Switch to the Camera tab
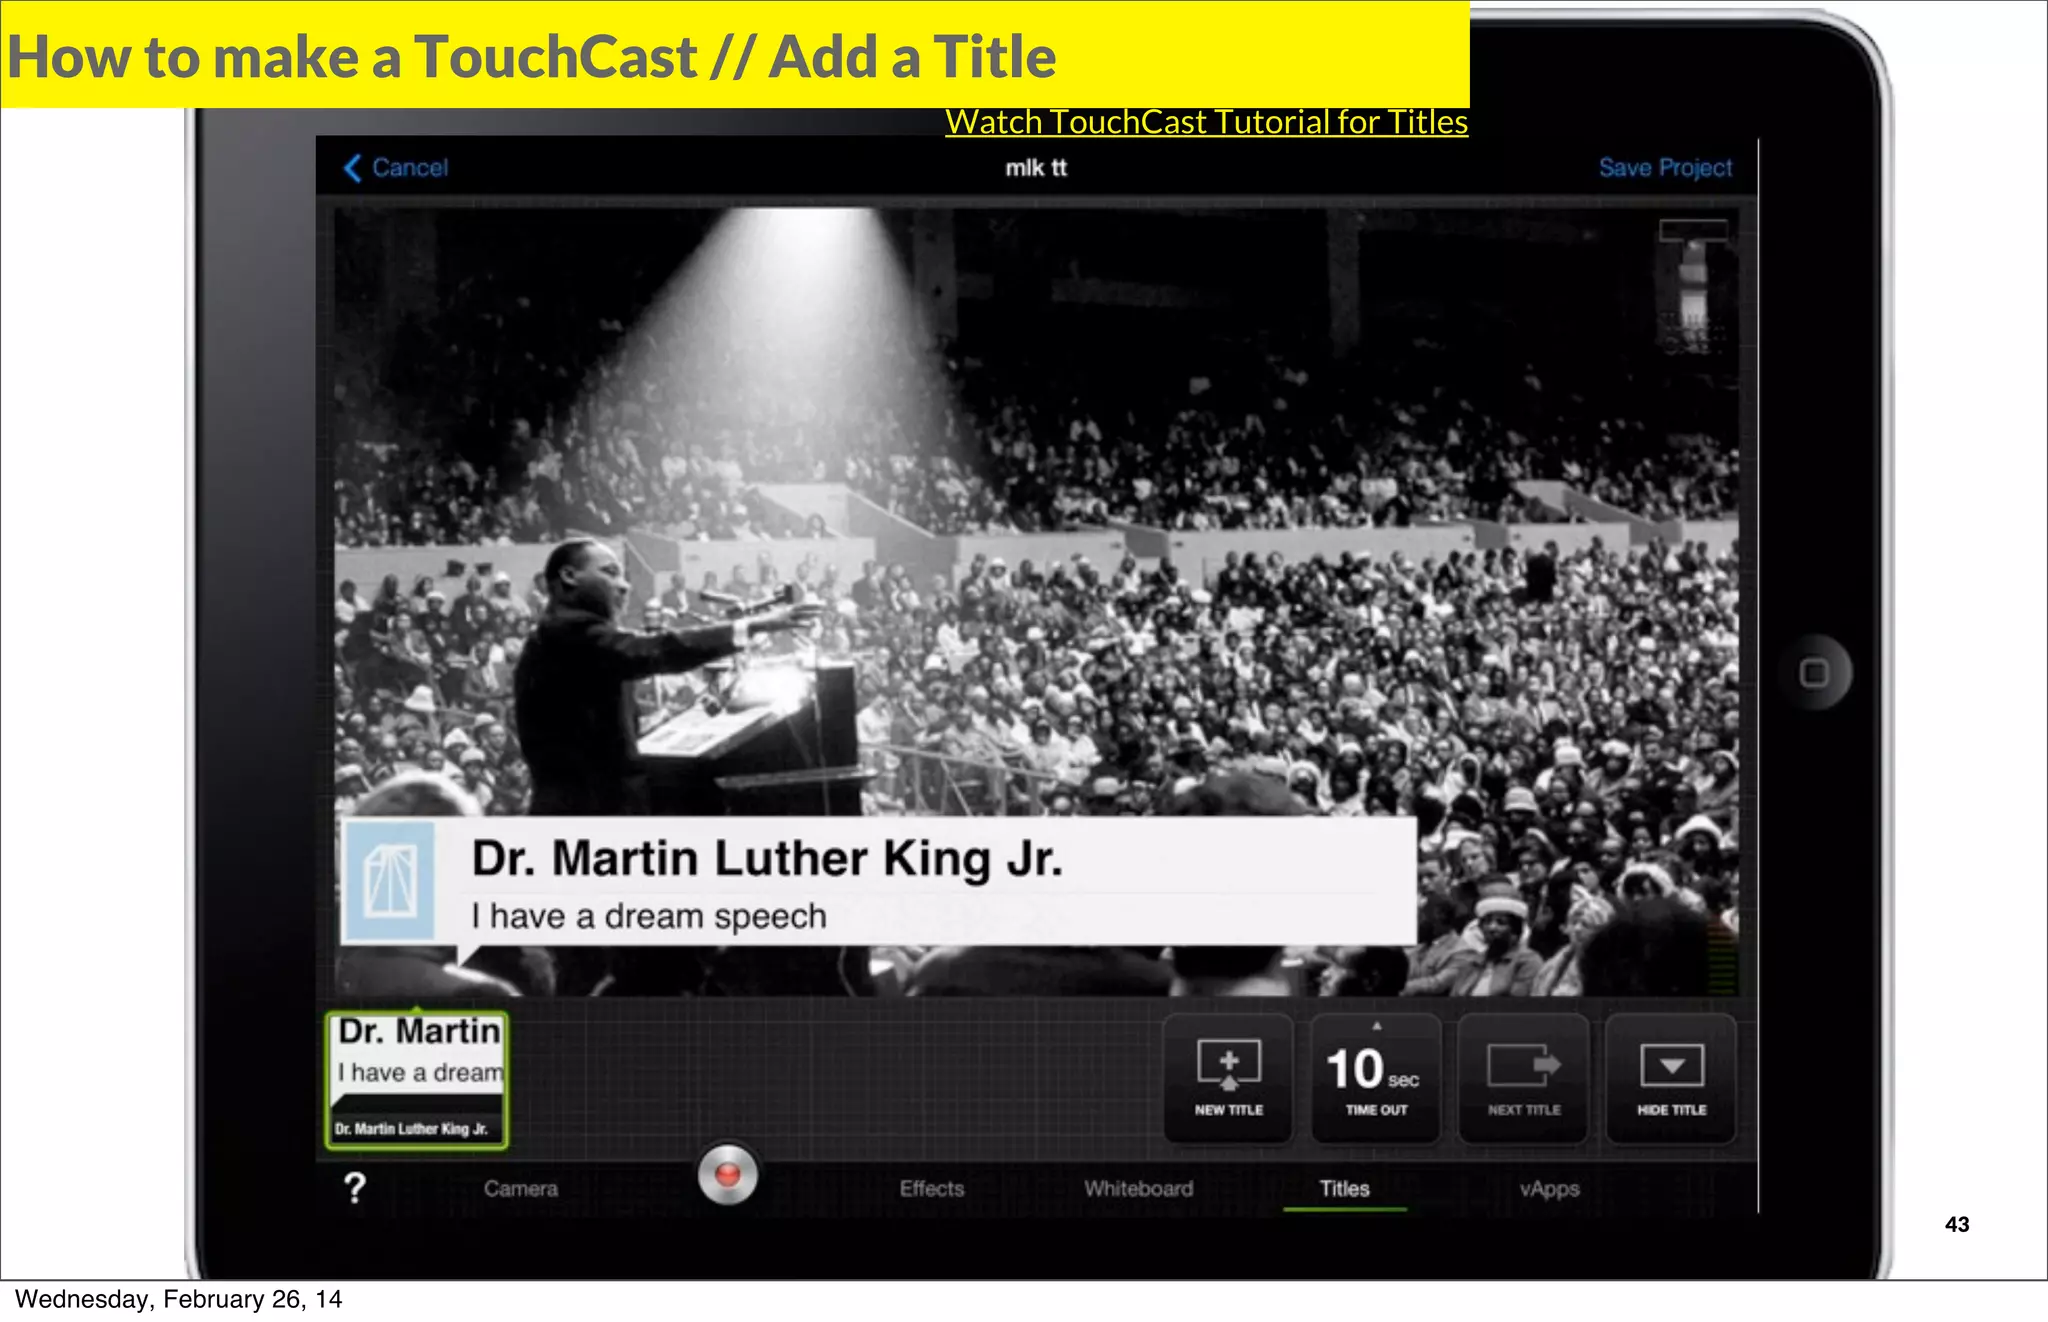This screenshot has width=2048, height=1322. click(521, 1189)
